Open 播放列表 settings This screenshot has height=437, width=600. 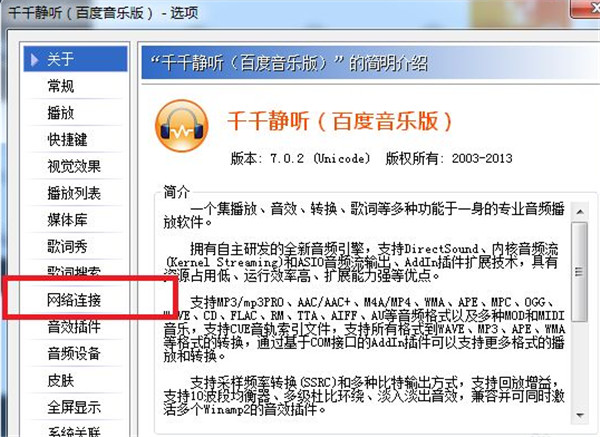[x=75, y=193]
